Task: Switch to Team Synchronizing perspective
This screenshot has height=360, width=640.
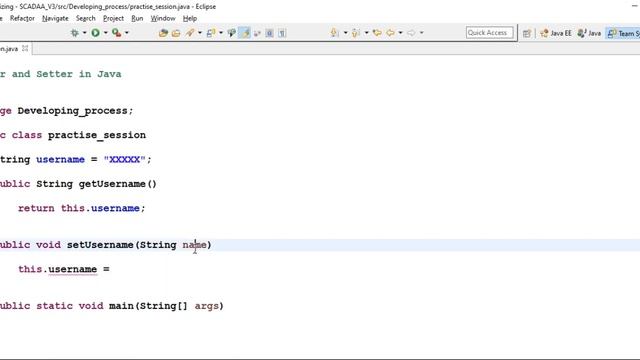Action: (x=623, y=33)
